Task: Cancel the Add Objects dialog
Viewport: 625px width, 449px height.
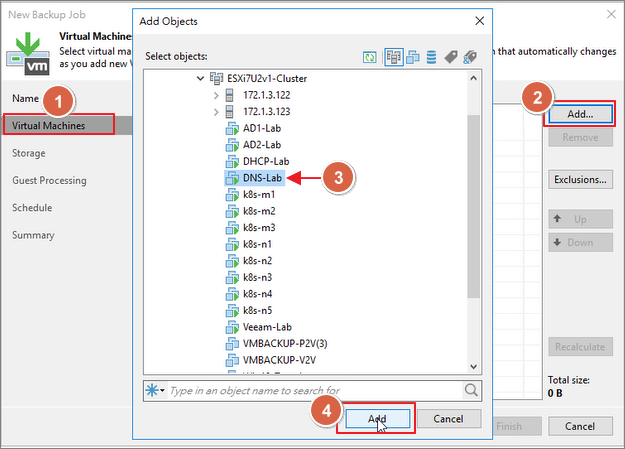Action: click(x=448, y=419)
